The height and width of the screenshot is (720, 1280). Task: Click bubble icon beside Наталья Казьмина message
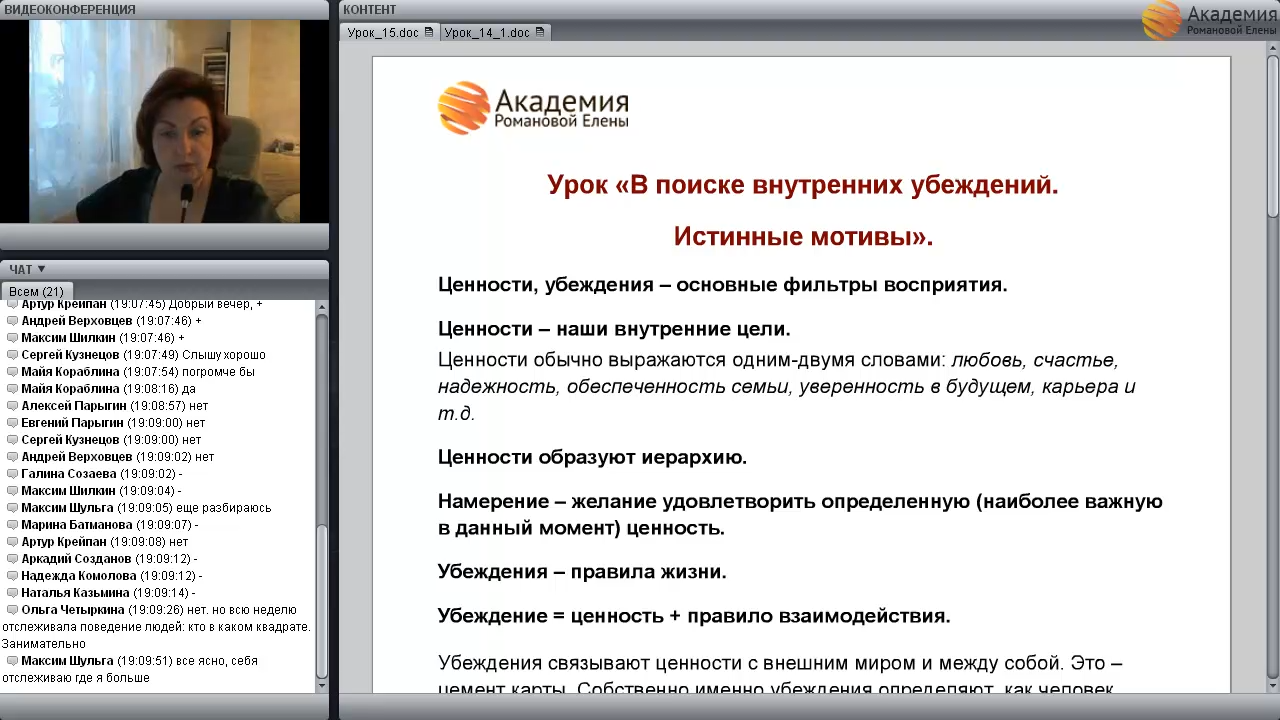point(13,593)
